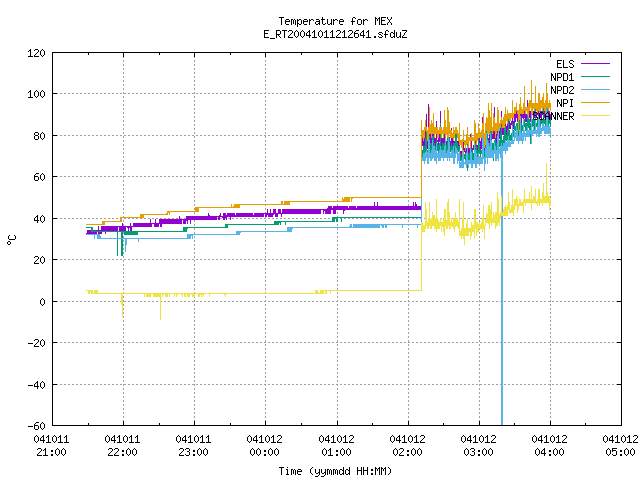Click the y-axis value 60
Image resolution: width=640 pixels, height=480 pixels.
[x=40, y=177]
